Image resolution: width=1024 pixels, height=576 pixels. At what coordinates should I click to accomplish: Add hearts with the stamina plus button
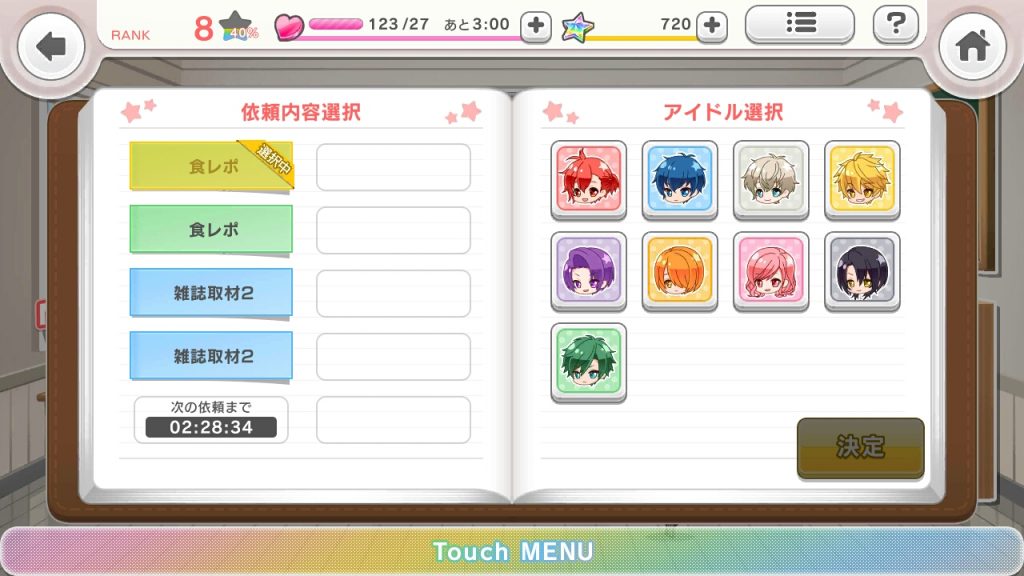pos(536,26)
